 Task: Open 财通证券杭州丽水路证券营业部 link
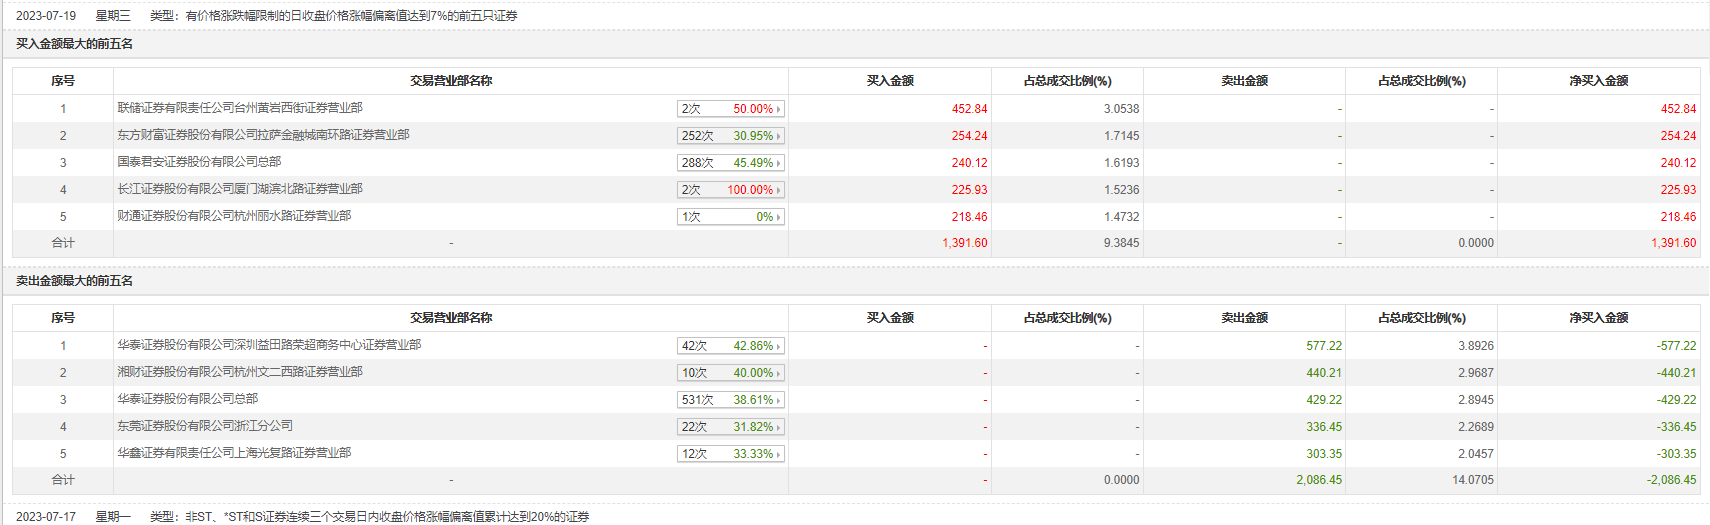pyautogui.click(x=234, y=216)
